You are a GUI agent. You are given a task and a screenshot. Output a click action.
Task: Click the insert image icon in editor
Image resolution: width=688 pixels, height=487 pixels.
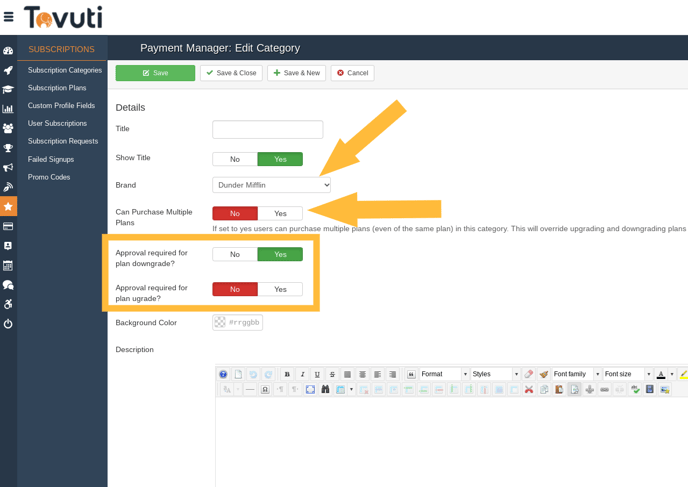665,389
